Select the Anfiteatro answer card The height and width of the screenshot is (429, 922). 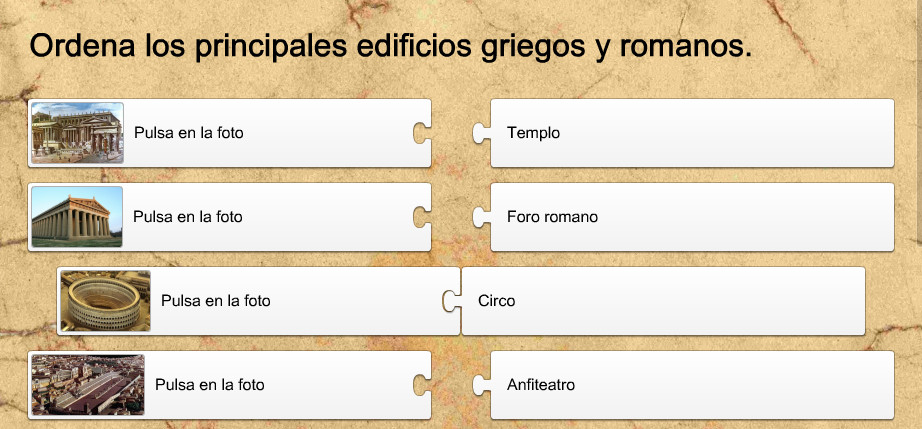pyautogui.click(x=692, y=385)
